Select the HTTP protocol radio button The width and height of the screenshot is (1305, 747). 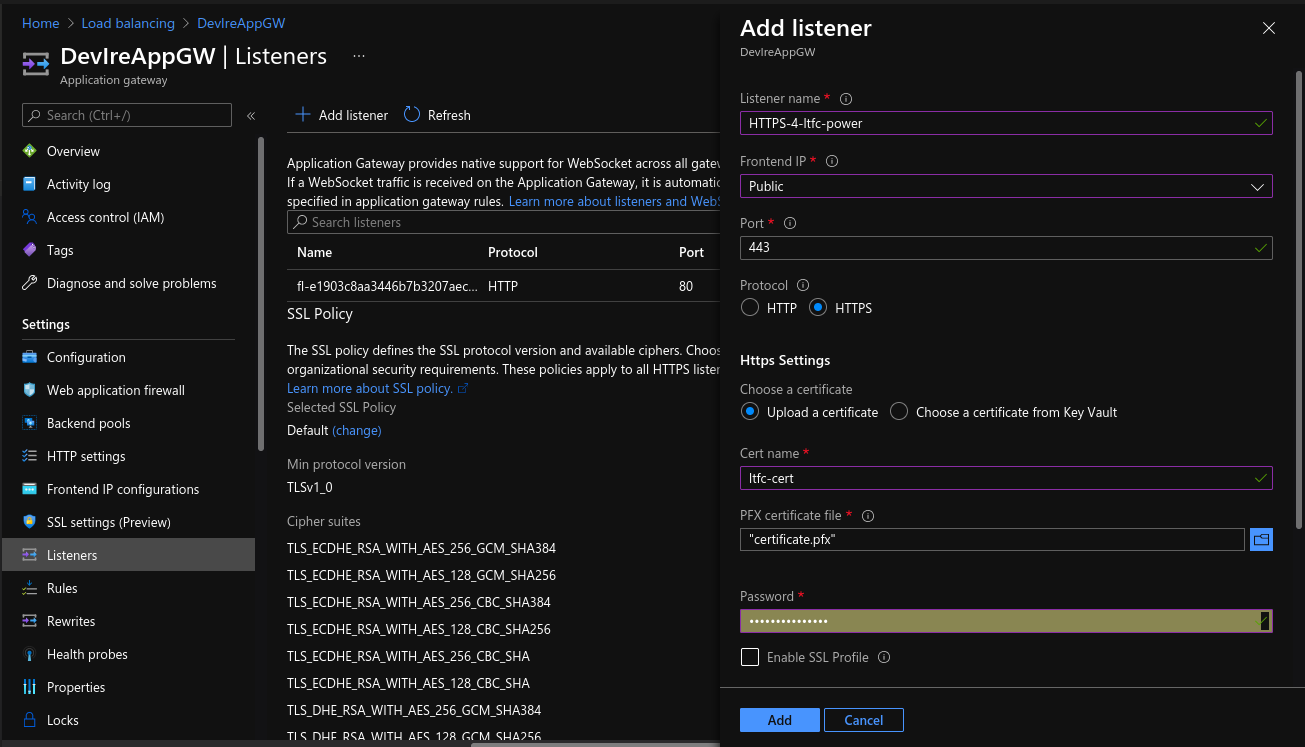pos(750,308)
